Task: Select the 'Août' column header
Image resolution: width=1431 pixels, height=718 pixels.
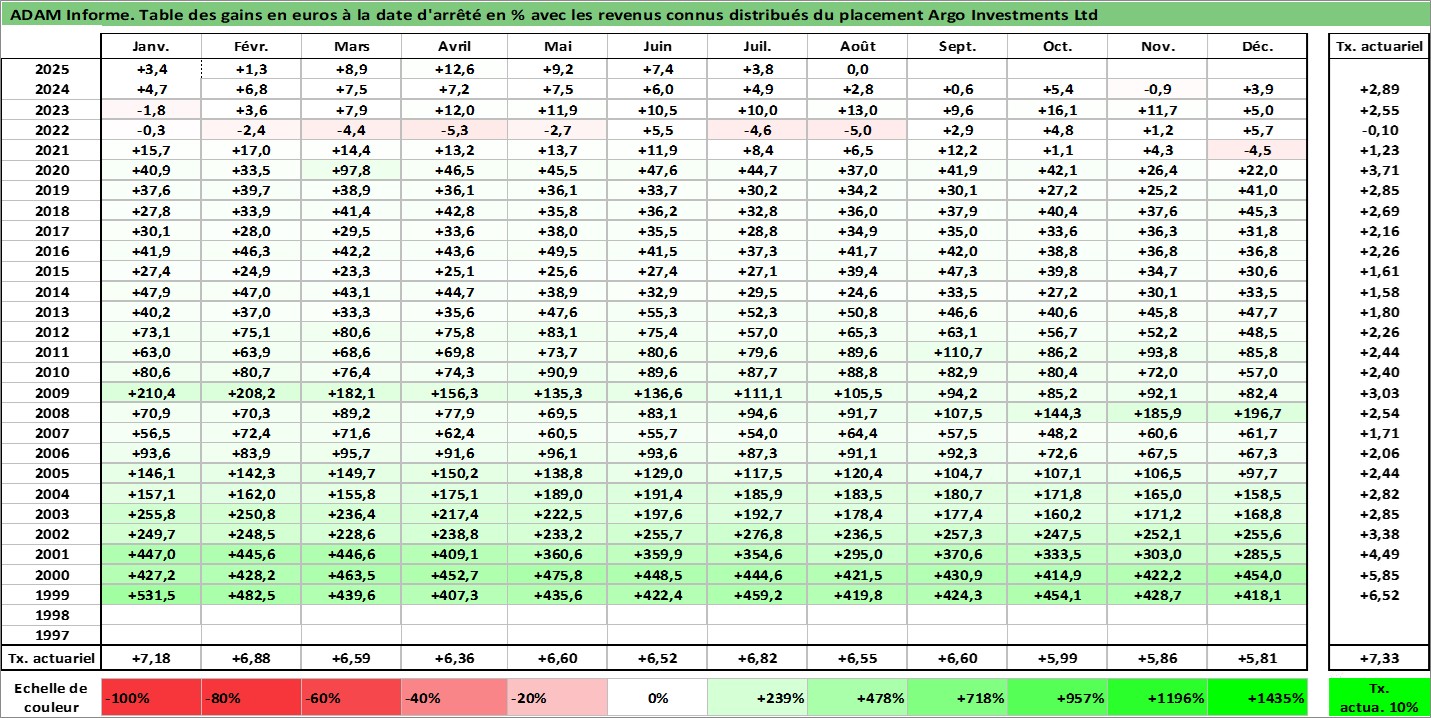Action: (857, 47)
